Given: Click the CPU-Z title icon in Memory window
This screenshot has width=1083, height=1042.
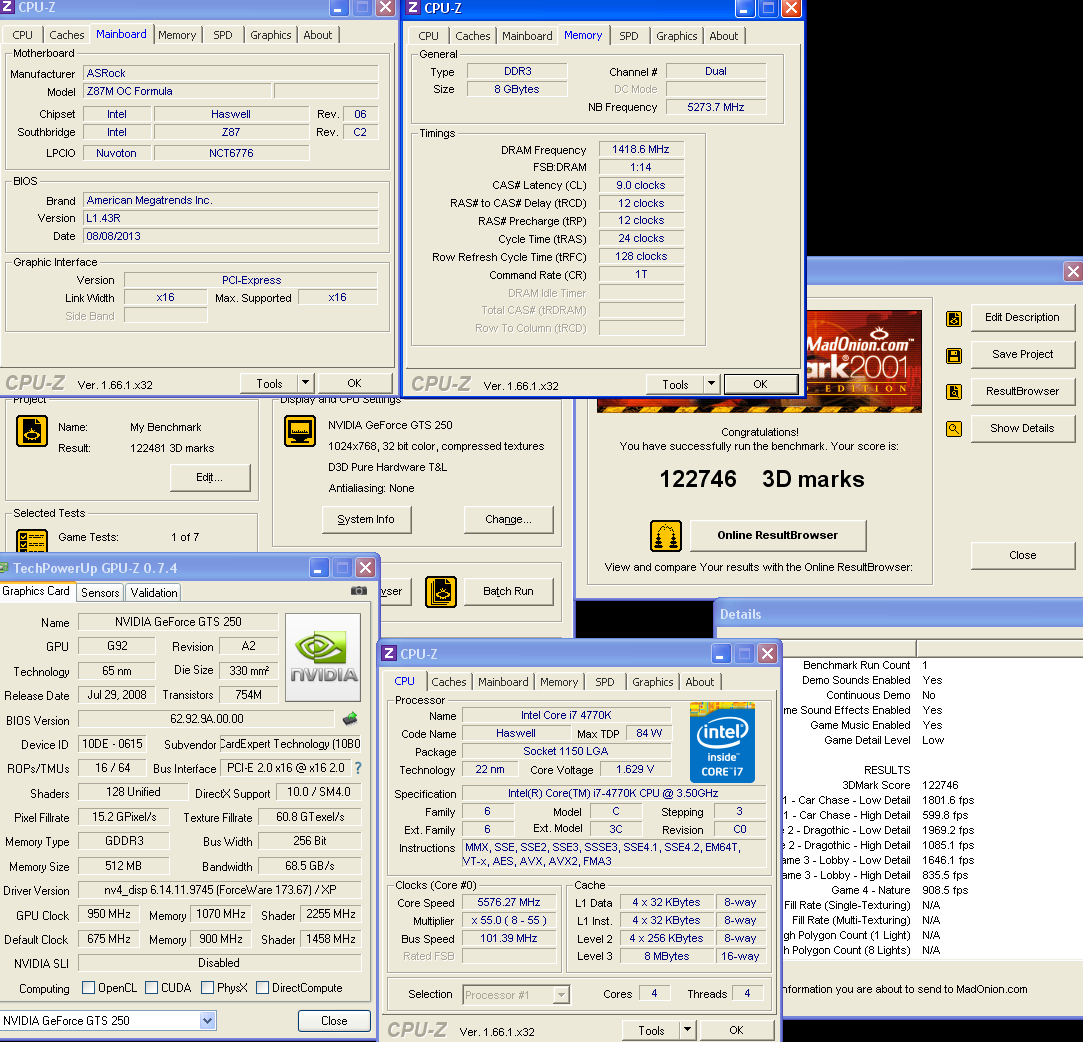Looking at the screenshot, I should (x=413, y=8).
